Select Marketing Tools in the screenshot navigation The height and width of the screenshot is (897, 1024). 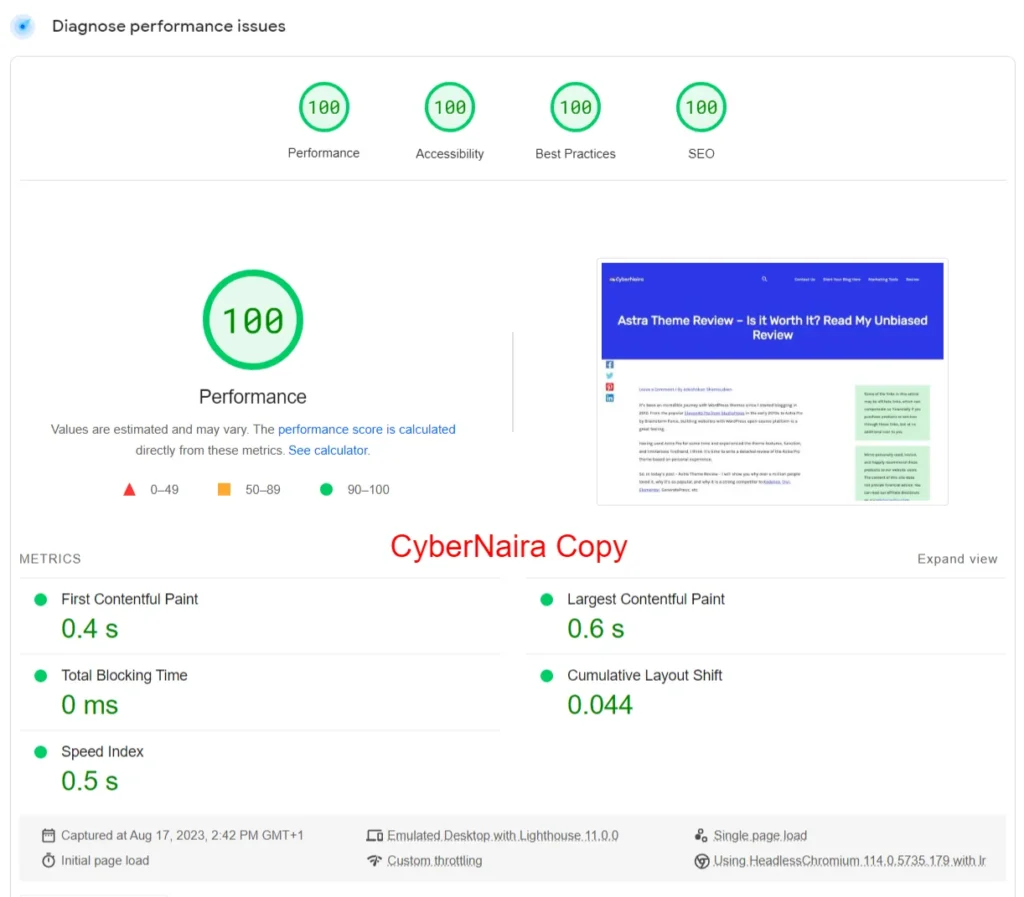883,279
